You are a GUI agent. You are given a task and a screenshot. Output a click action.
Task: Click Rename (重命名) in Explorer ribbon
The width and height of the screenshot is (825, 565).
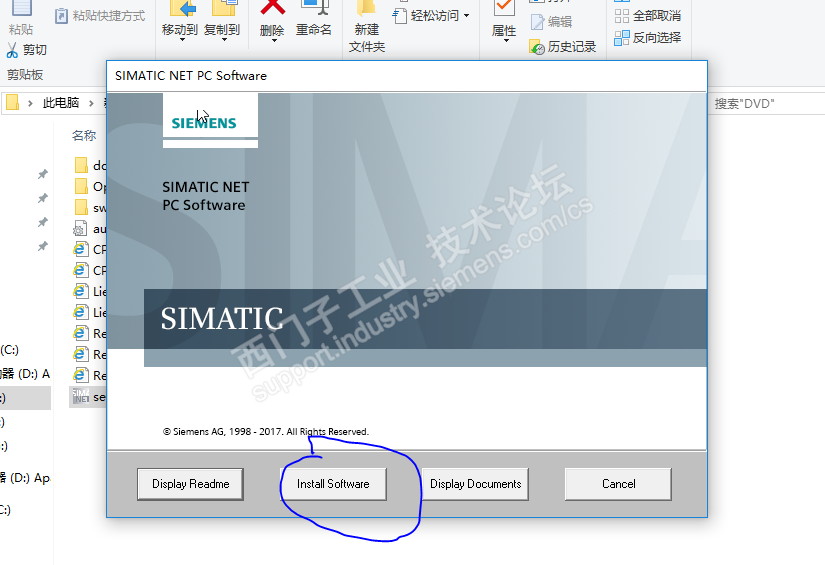tap(314, 18)
